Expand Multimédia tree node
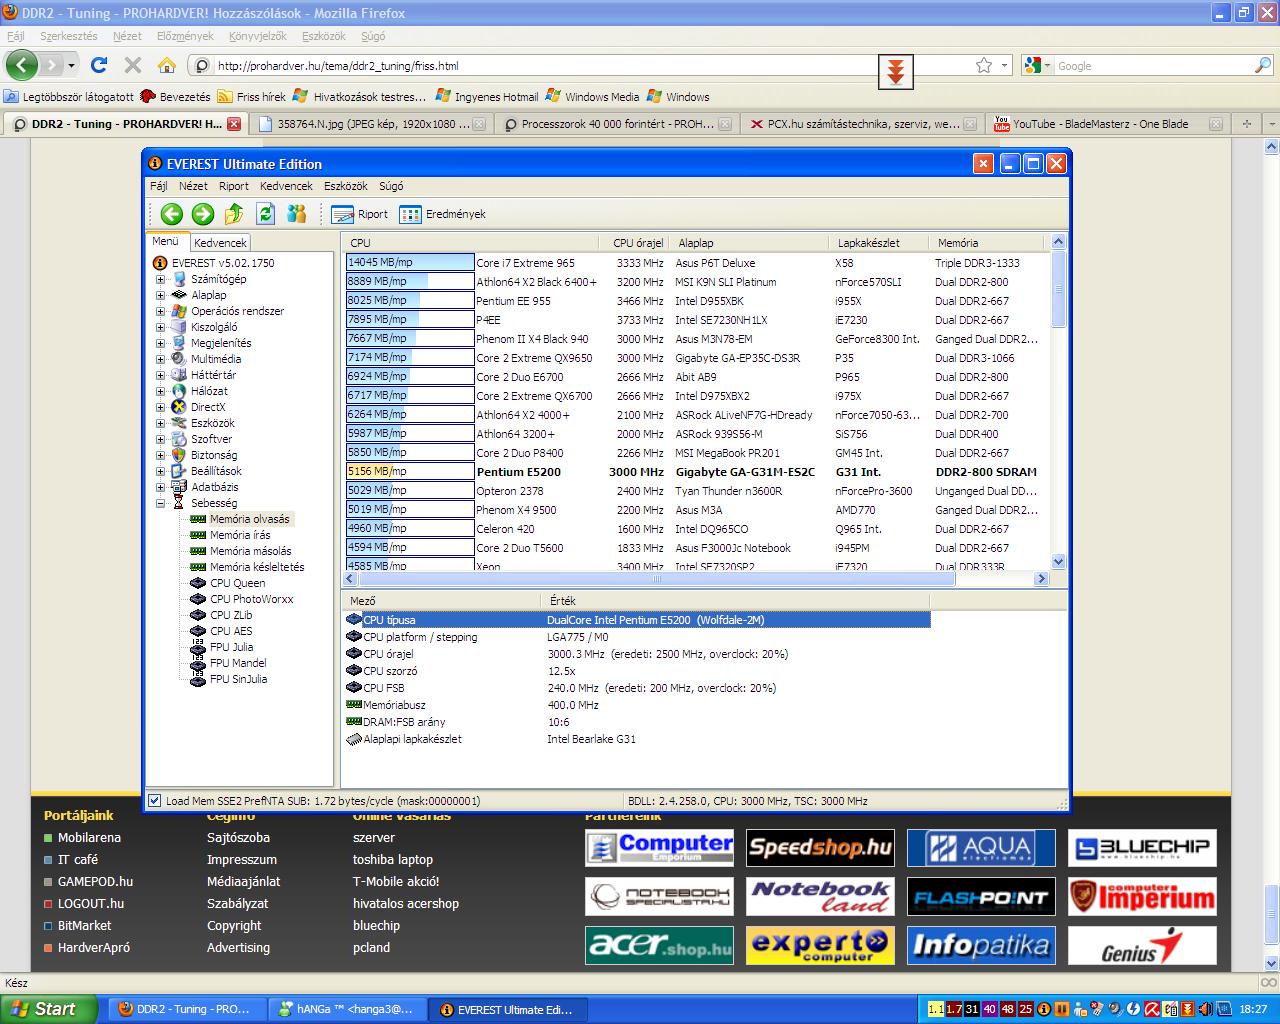 pyautogui.click(x=160, y=359)
